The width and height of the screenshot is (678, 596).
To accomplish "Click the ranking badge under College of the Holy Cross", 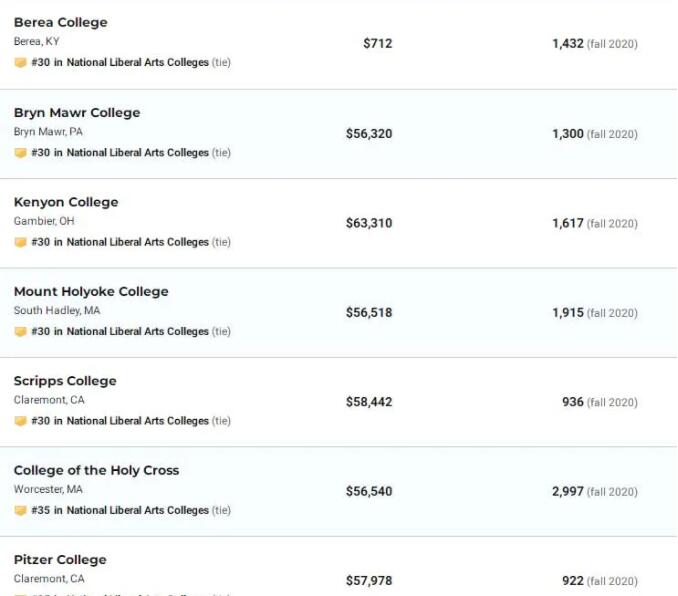I will click(x=20, y=511).
